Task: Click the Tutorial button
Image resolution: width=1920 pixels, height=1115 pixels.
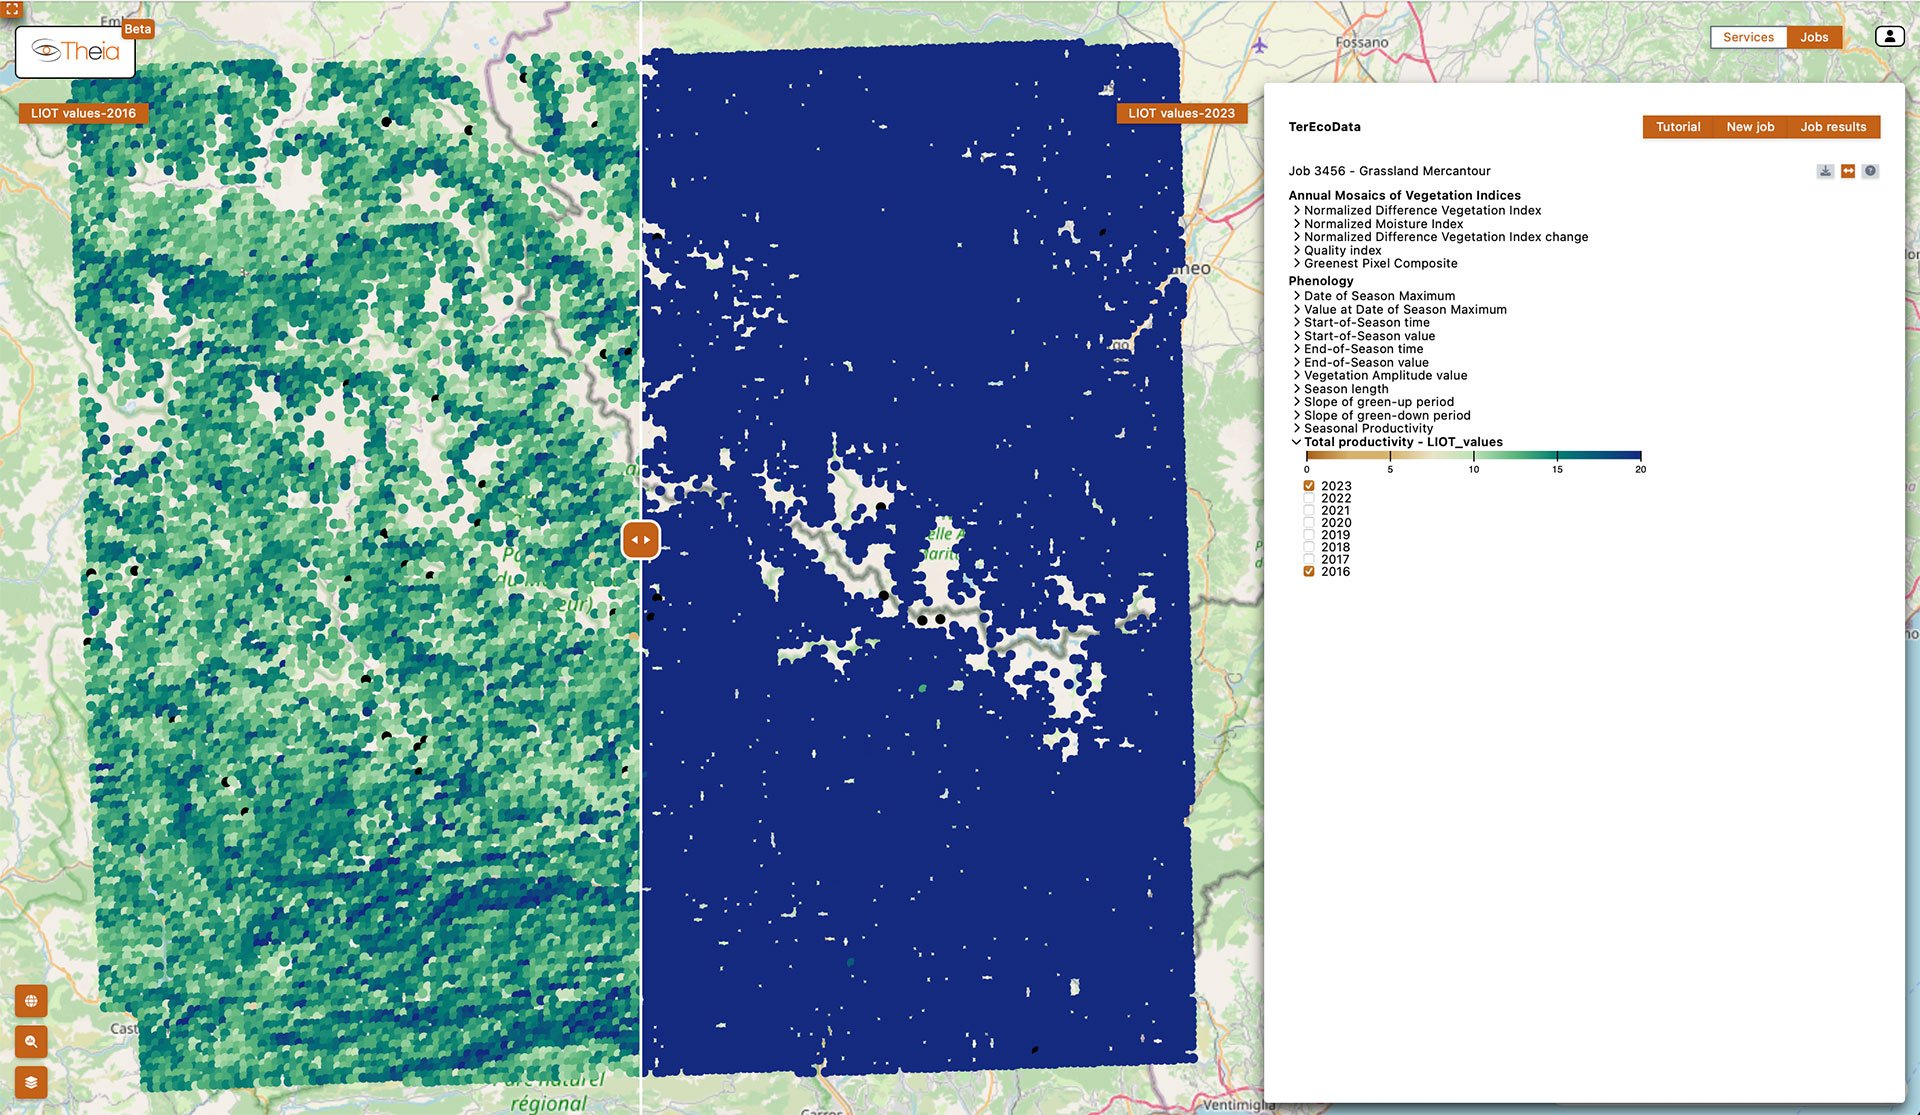Action: point(1678,127)
